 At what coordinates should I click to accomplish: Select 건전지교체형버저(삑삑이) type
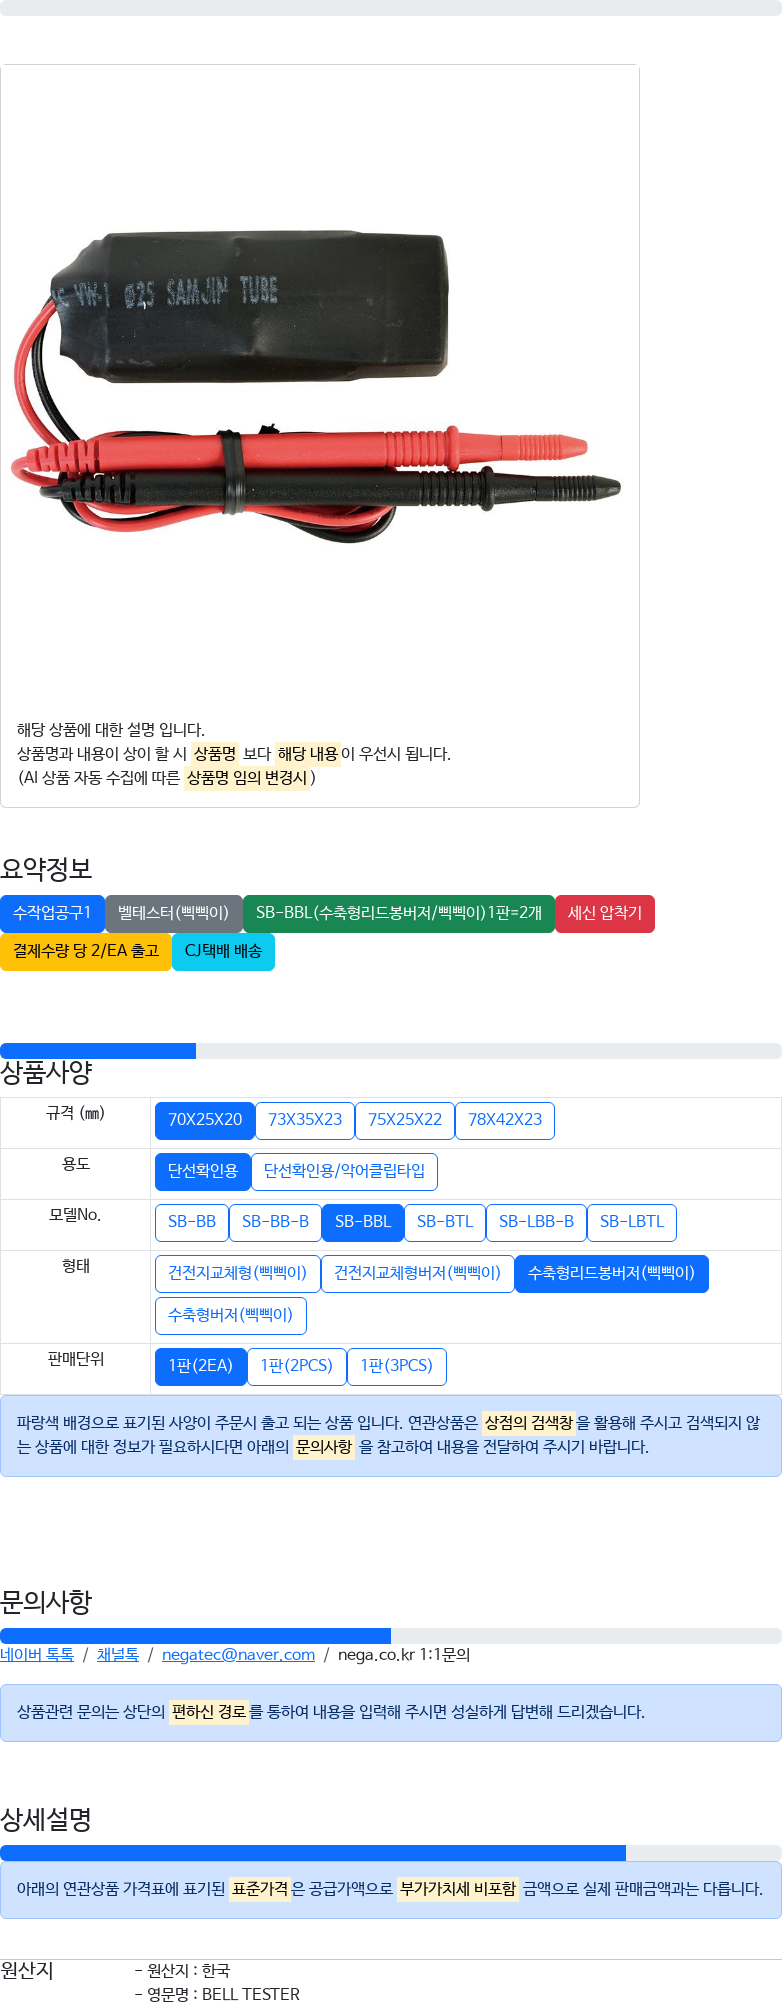[418, 1273]
